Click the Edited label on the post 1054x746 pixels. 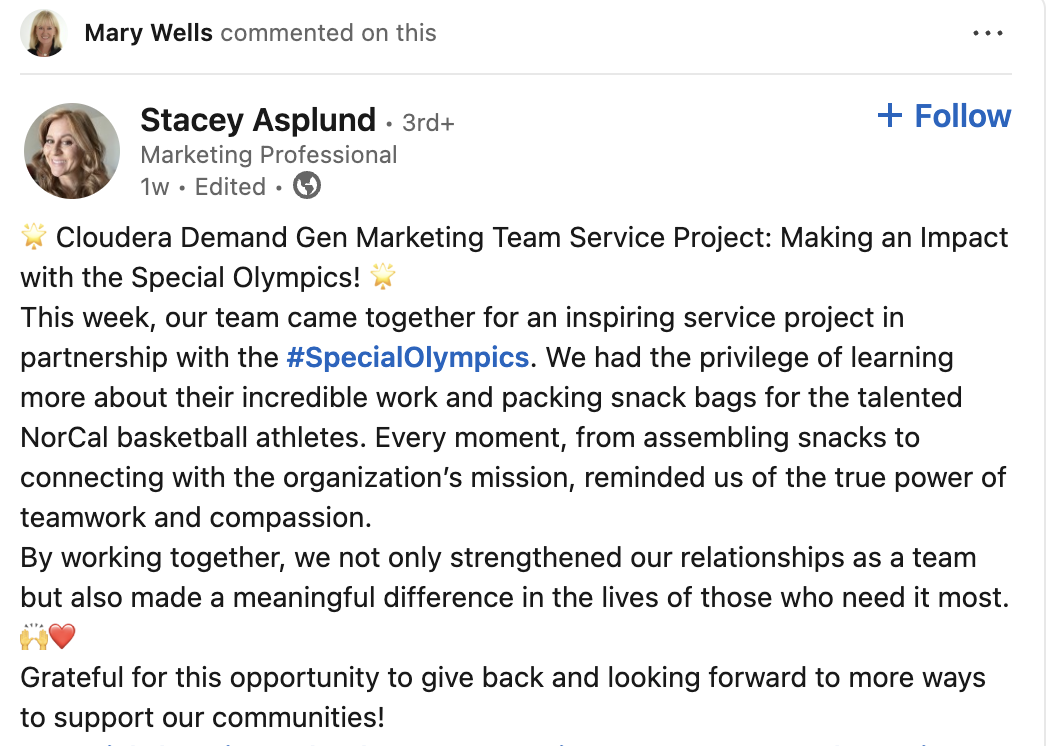pos(230,187)
